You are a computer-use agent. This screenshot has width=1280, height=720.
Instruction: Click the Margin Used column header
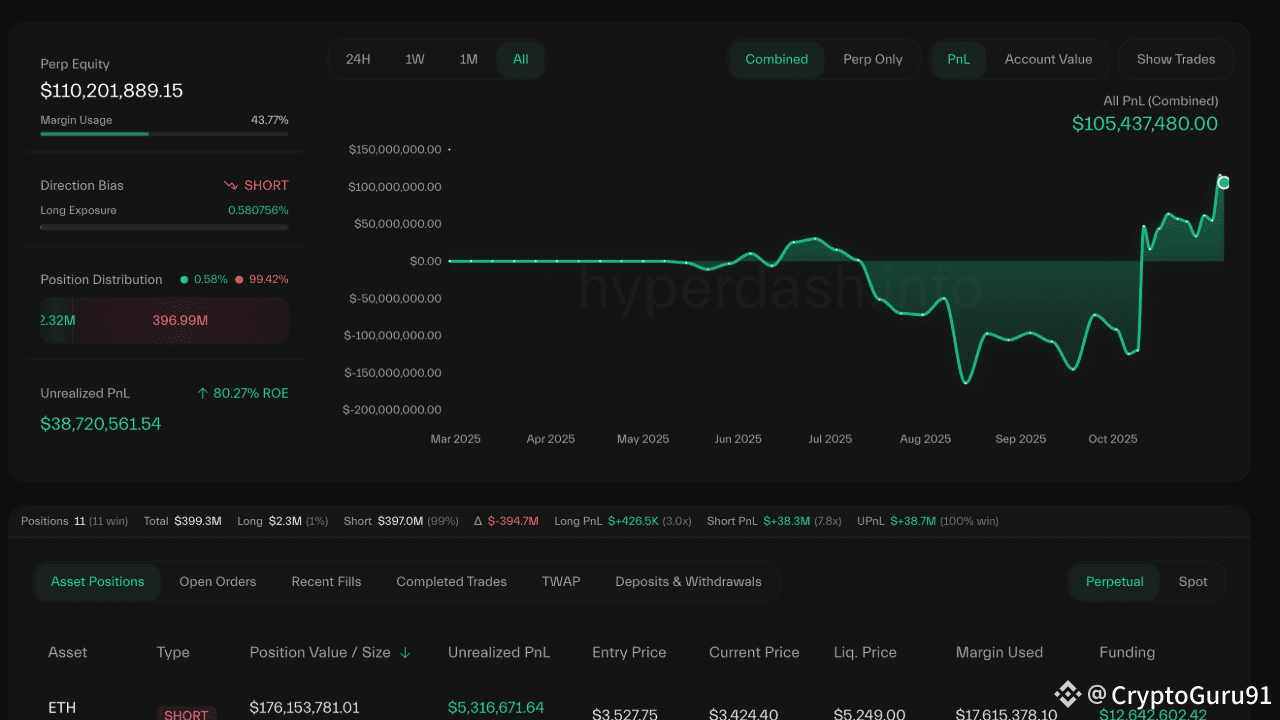coord(999,652)
